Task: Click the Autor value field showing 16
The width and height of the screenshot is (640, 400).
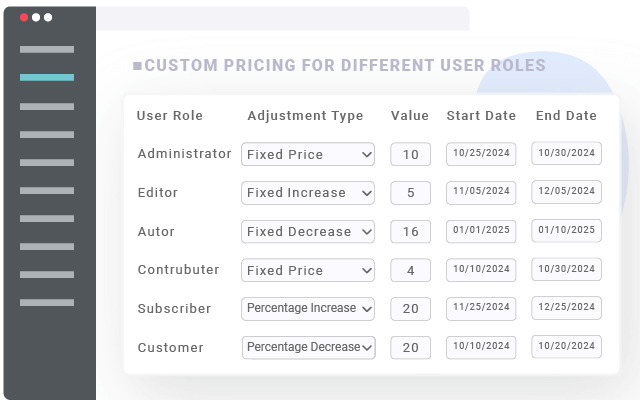Action: [x=410, y=231]
